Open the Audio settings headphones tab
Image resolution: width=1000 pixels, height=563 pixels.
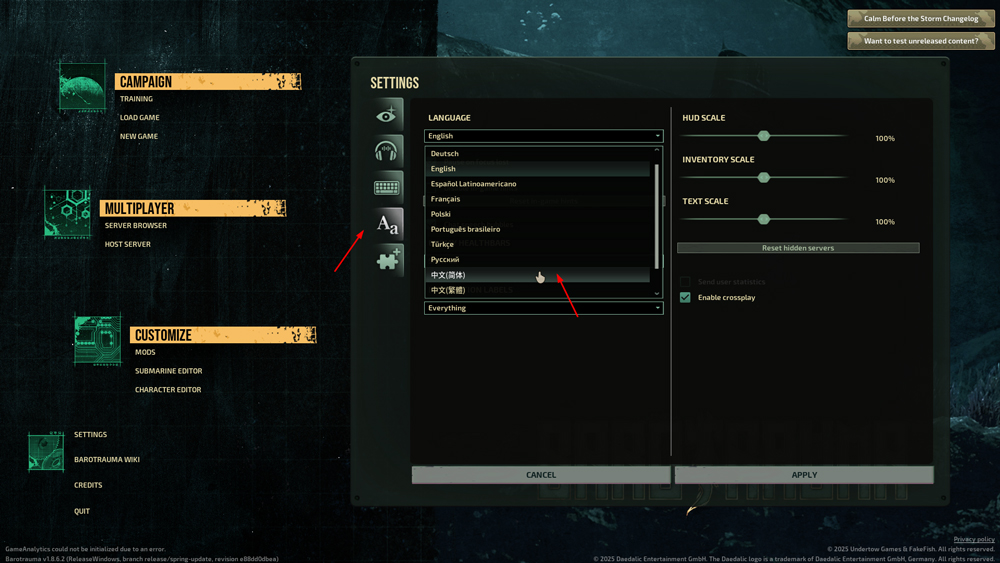(x=388, y=151)
